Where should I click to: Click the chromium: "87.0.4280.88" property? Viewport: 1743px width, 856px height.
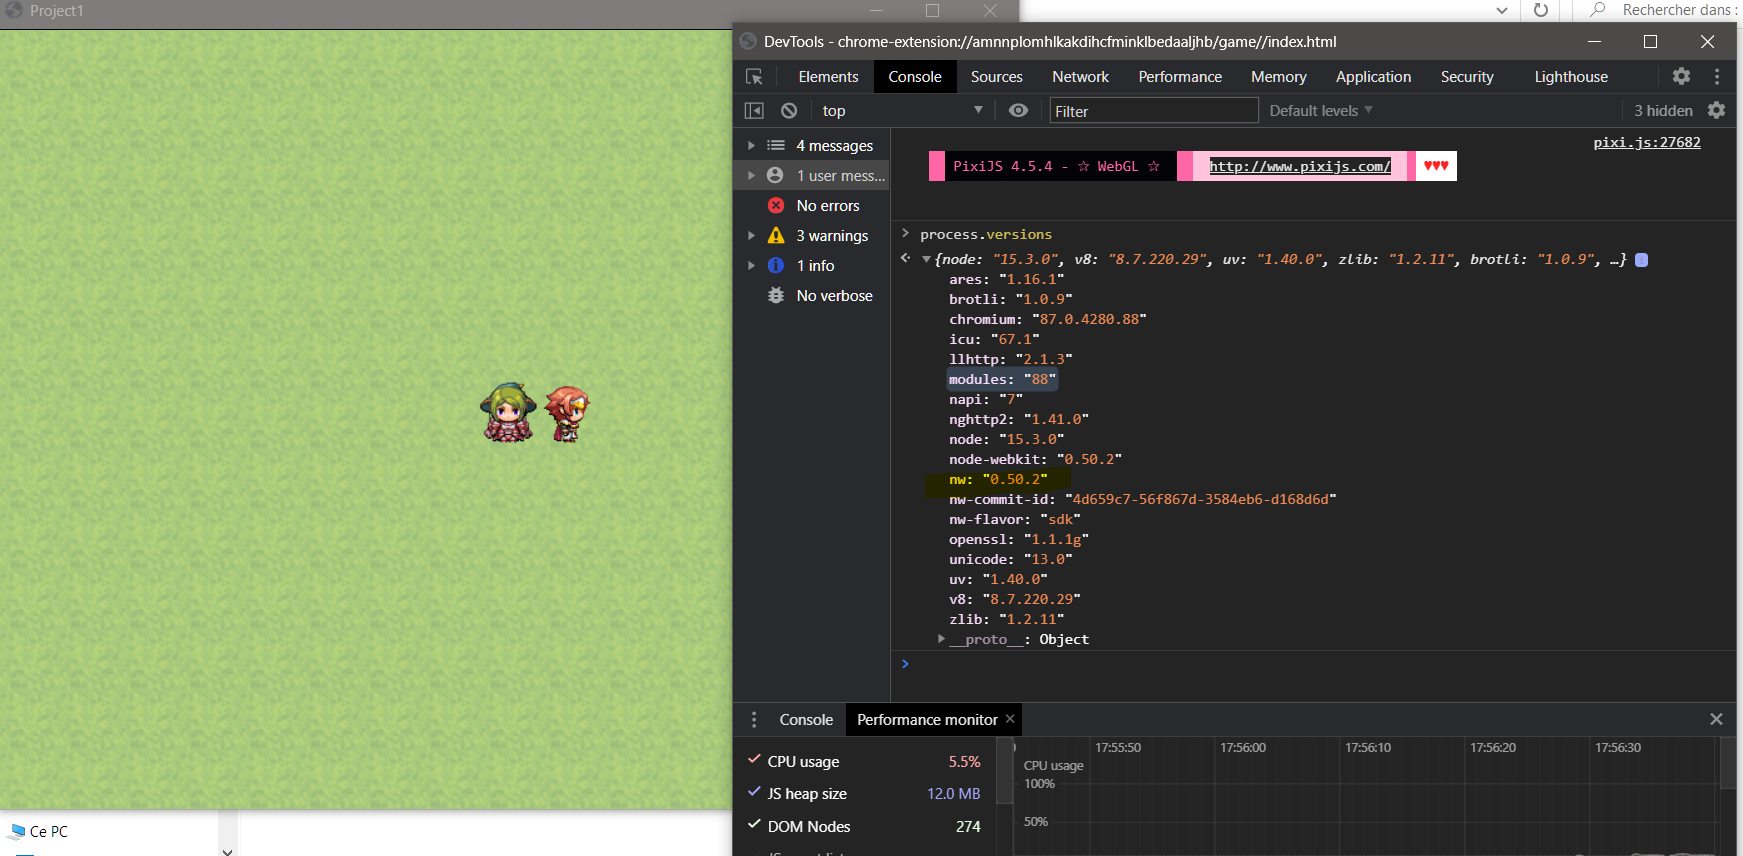[1047, 319]
